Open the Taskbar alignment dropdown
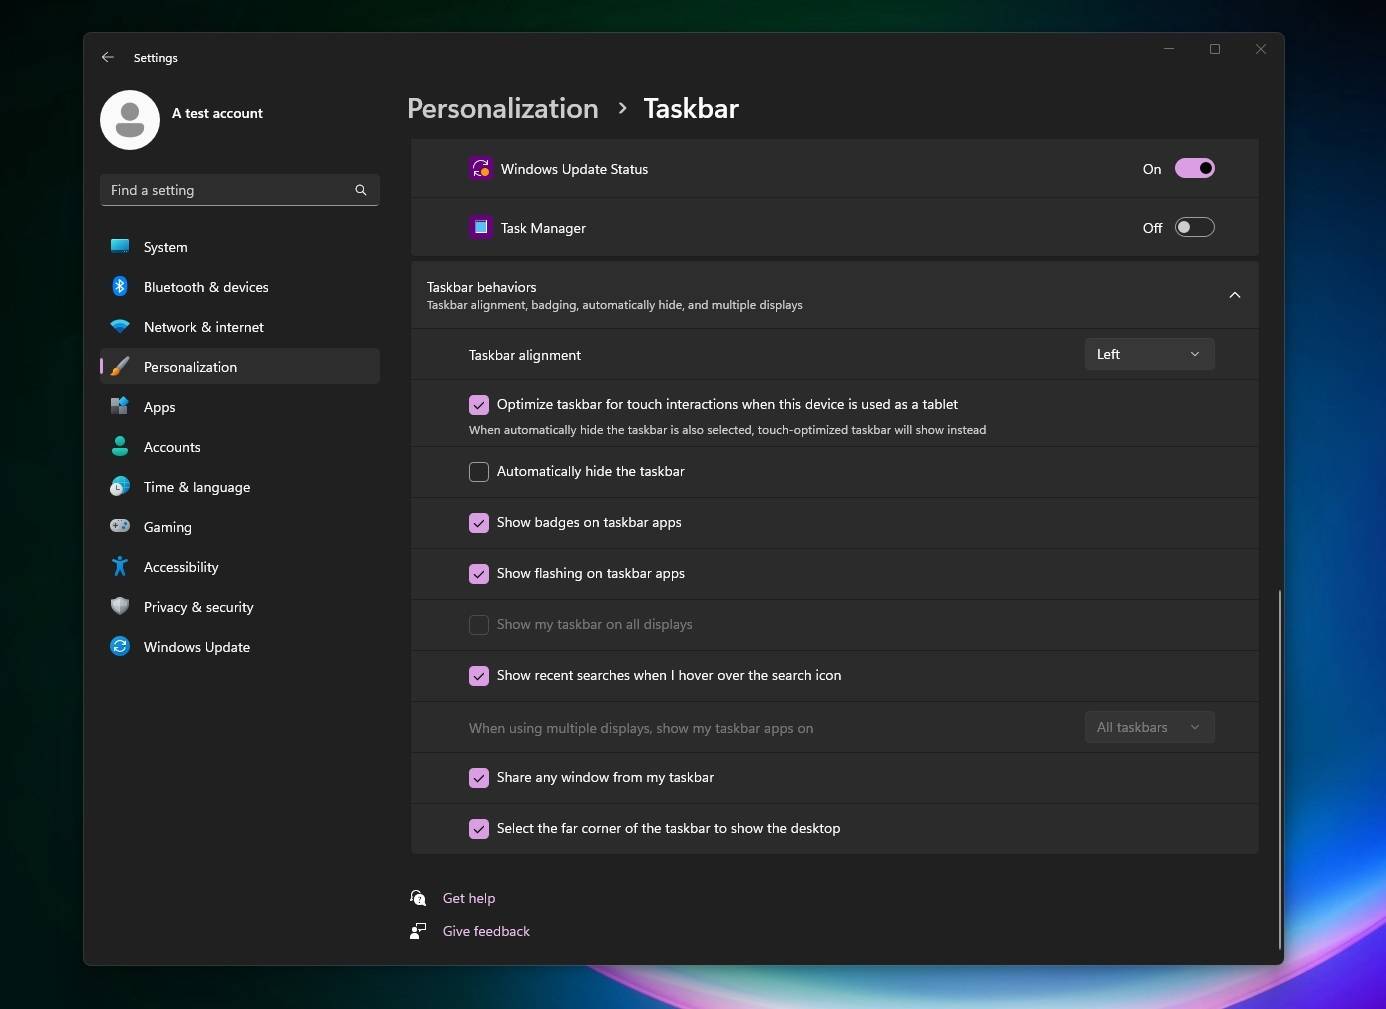Viewport: 1386px width, 1009px height. [1148, 354]
